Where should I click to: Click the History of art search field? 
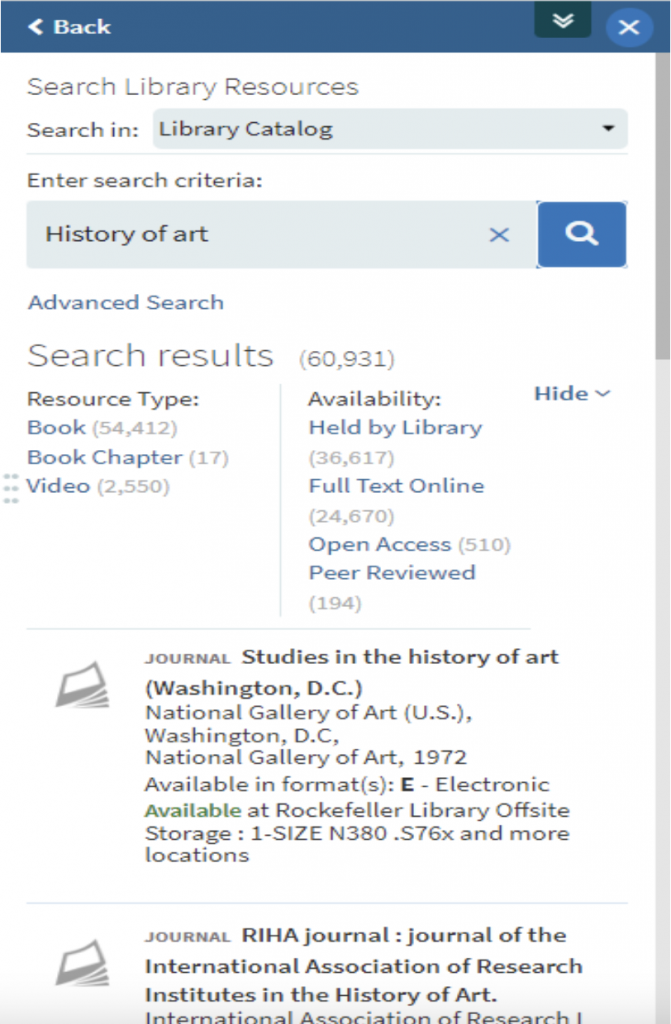click(260, 235)
